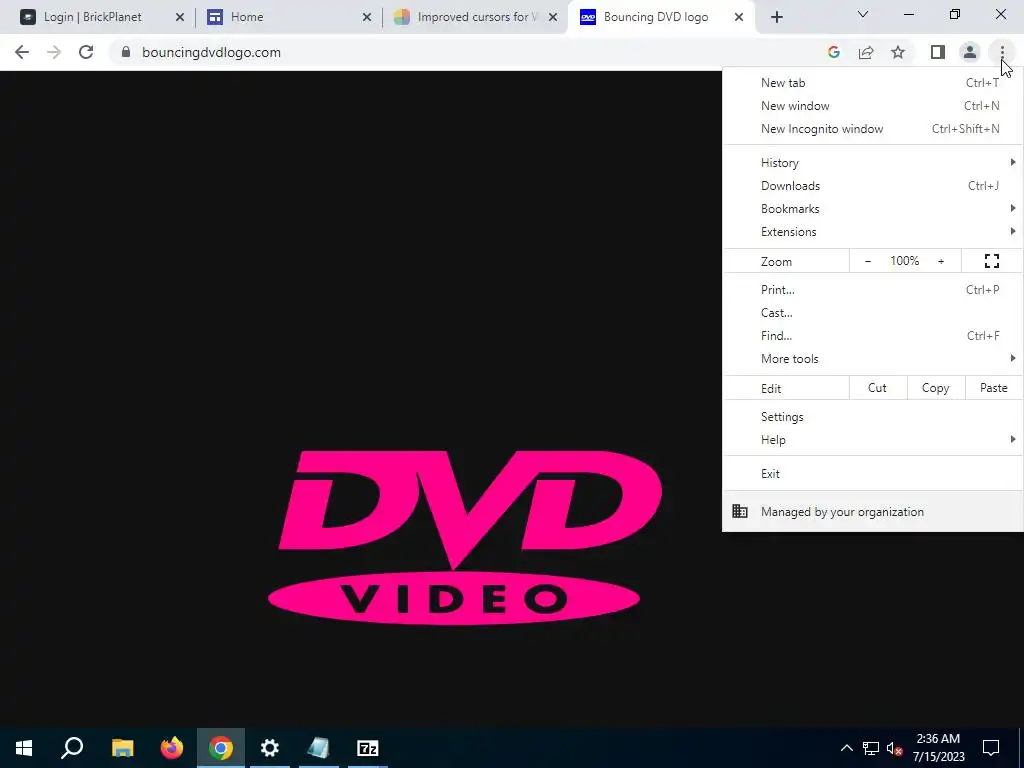The height and width of the screenshot is (768, 1024).
Task: Toggle the browser side panel icon
Action: click(938, 52)
